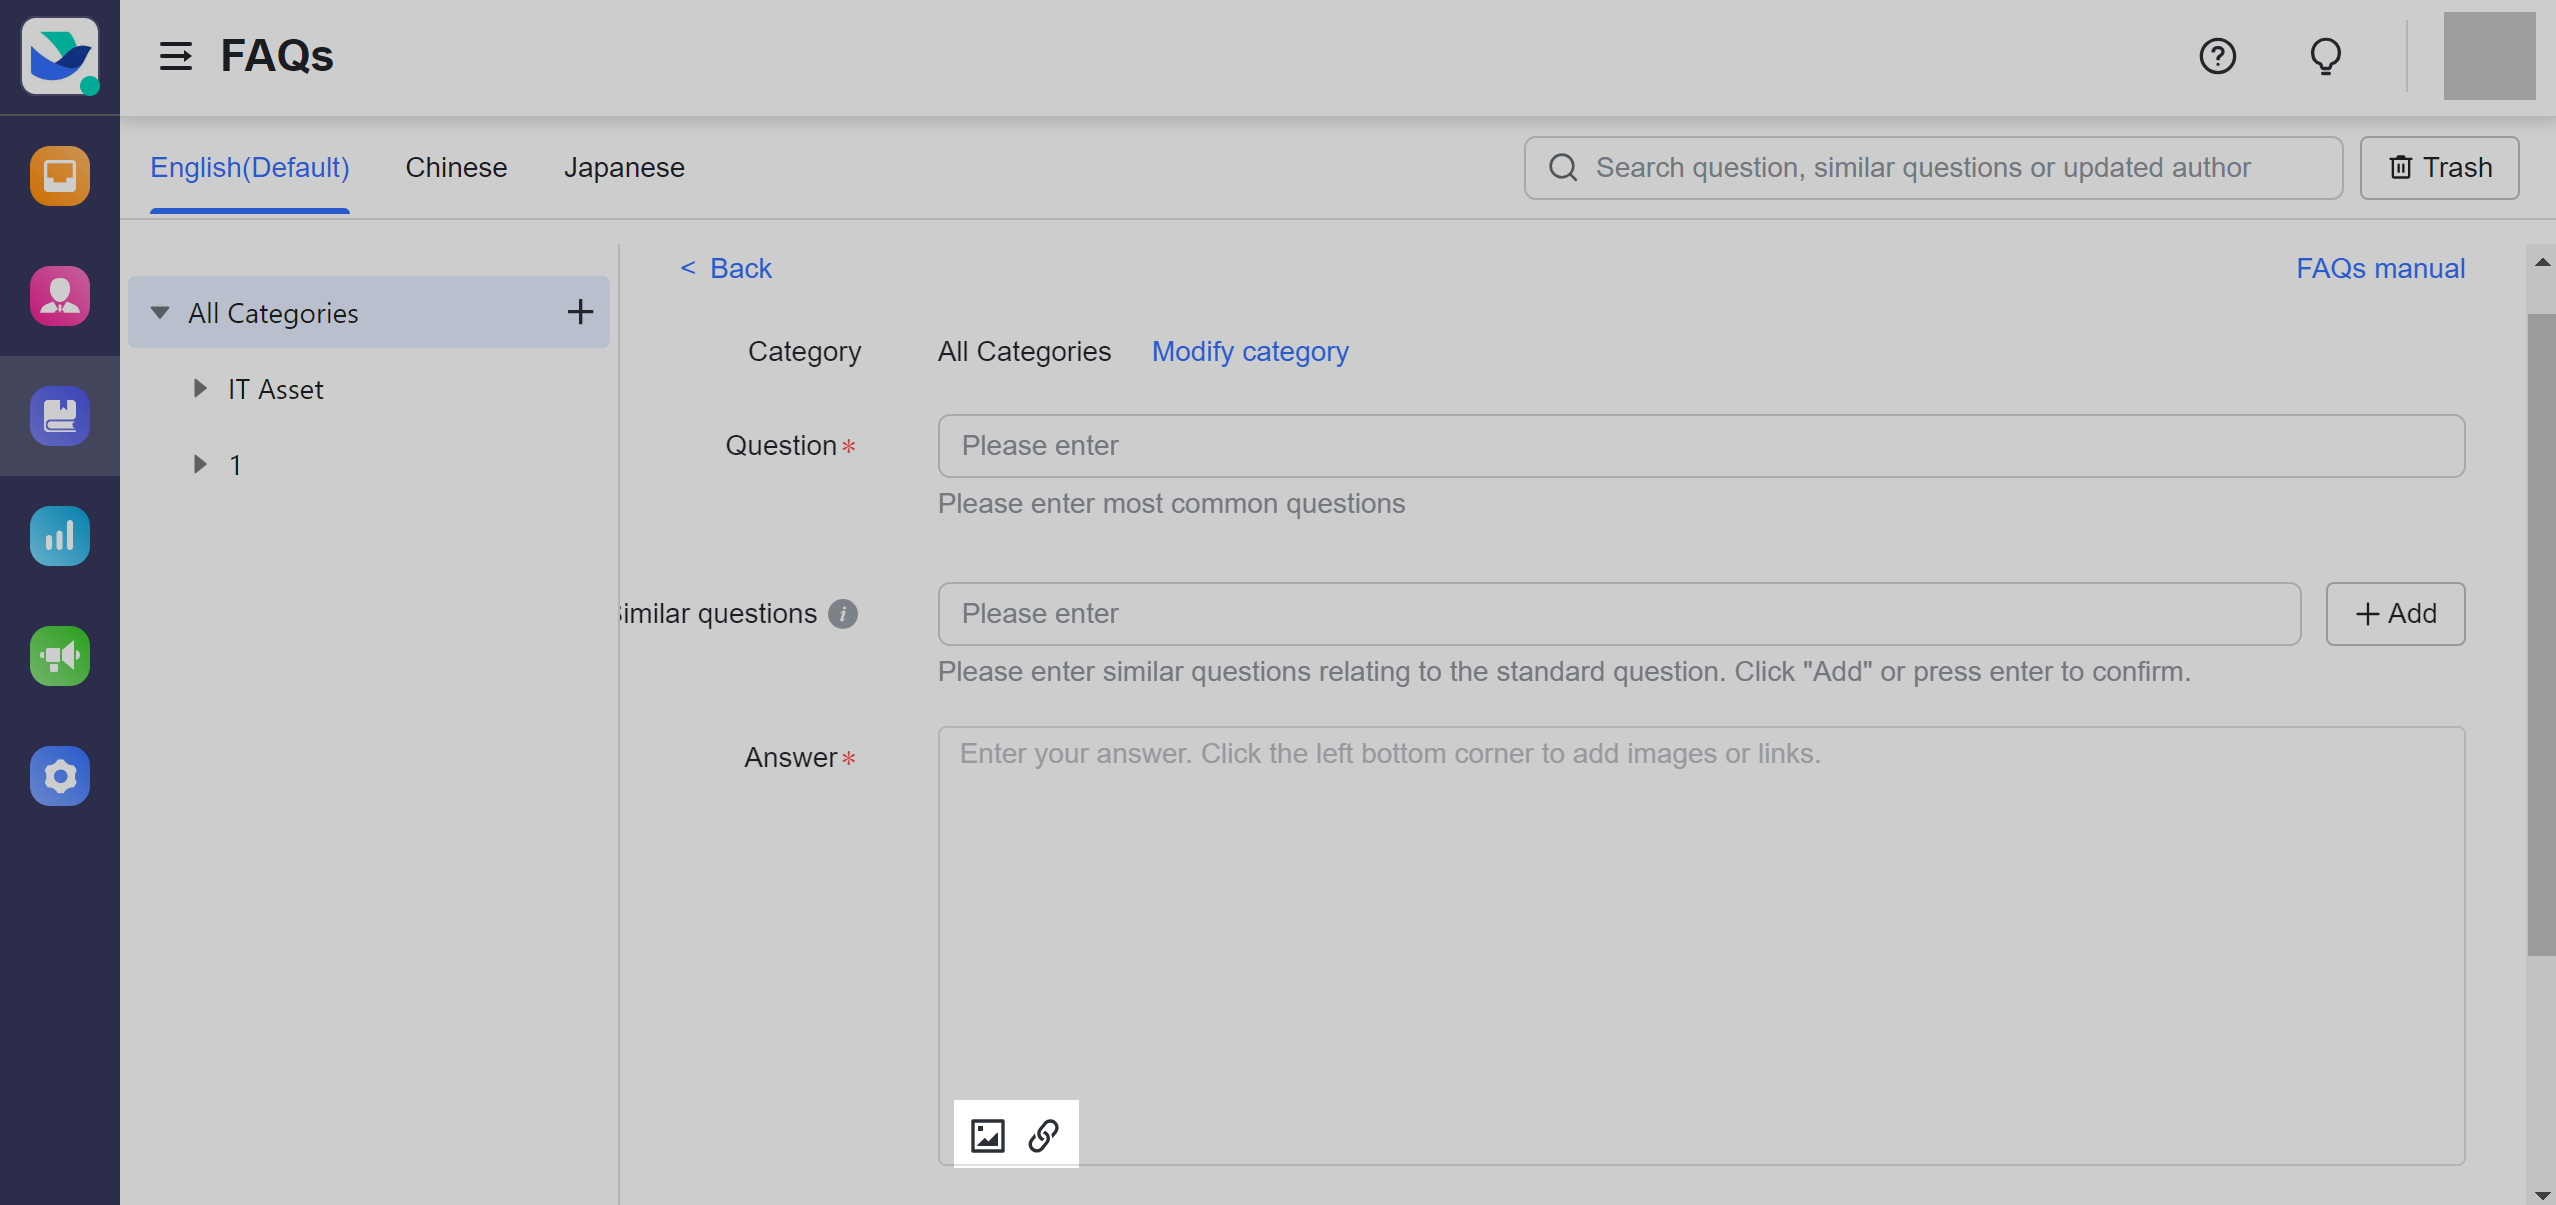Viewport: 2556px width, 1205px height.
Task: Open the green megaphone sidebar icon
Action: 60,656
